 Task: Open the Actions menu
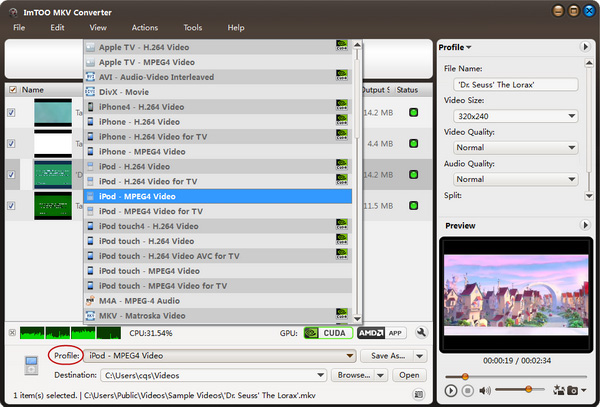pos(145,28)
